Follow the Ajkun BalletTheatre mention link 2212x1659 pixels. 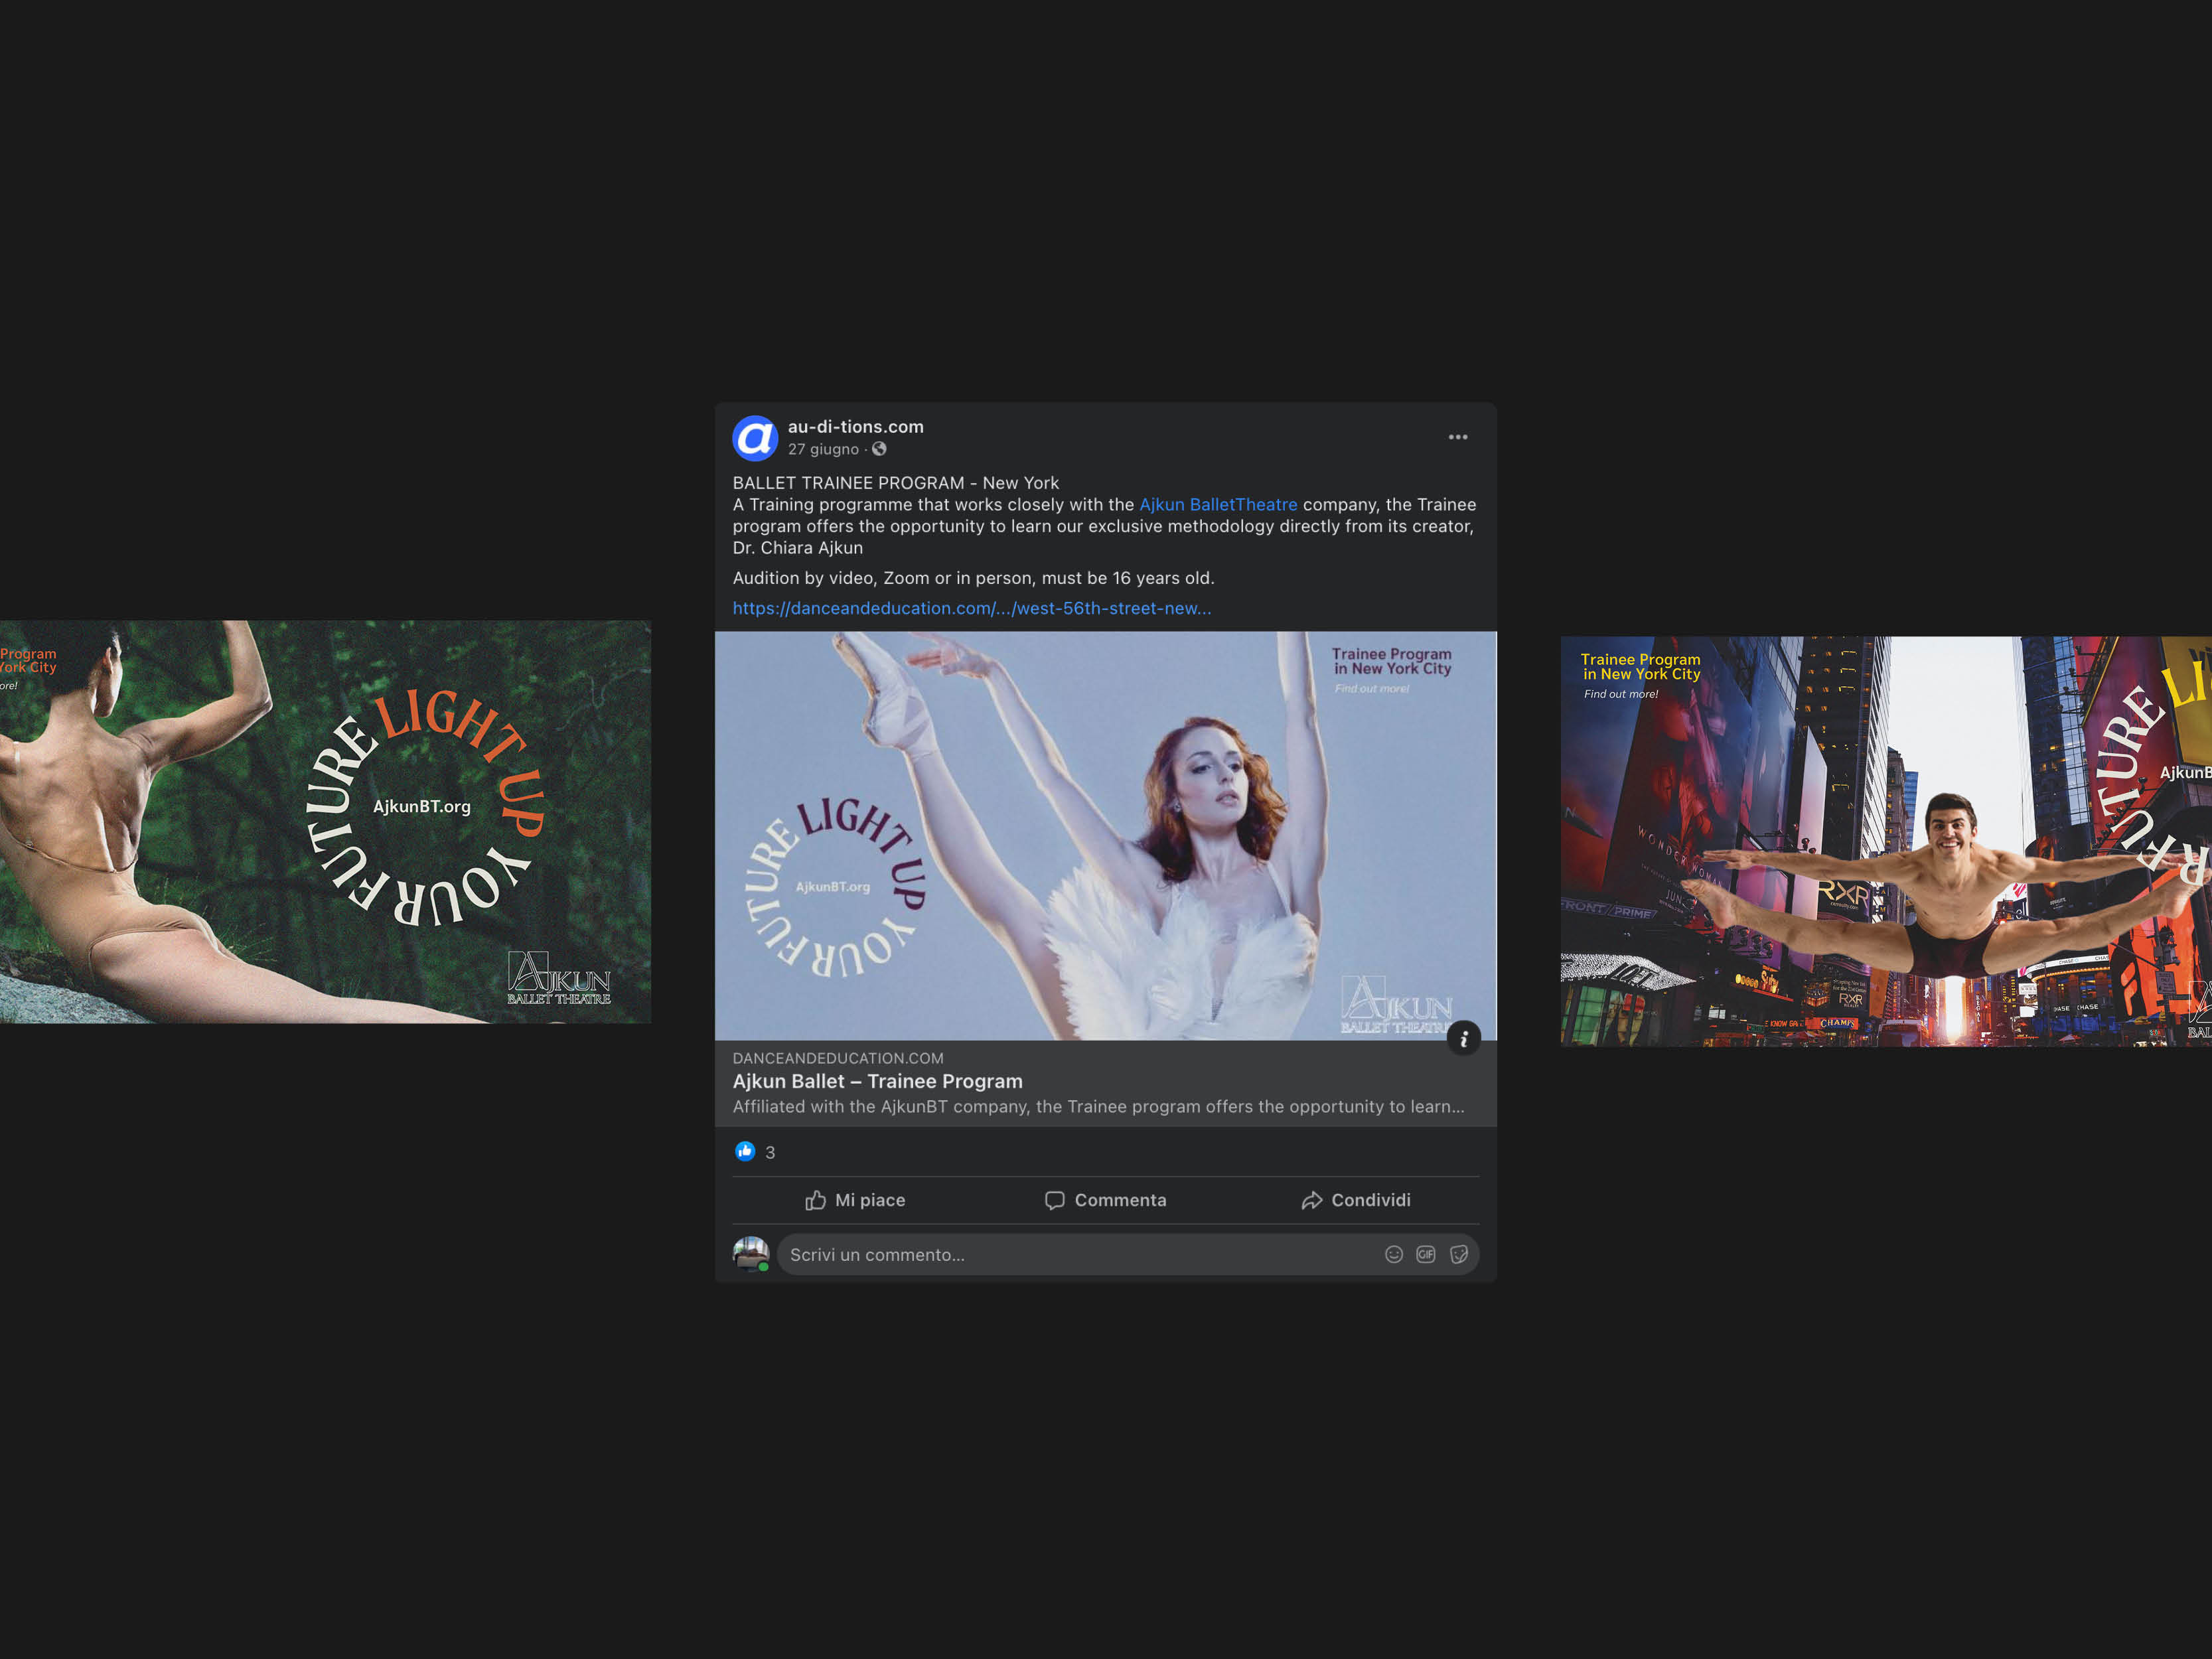pos(1218,504)
